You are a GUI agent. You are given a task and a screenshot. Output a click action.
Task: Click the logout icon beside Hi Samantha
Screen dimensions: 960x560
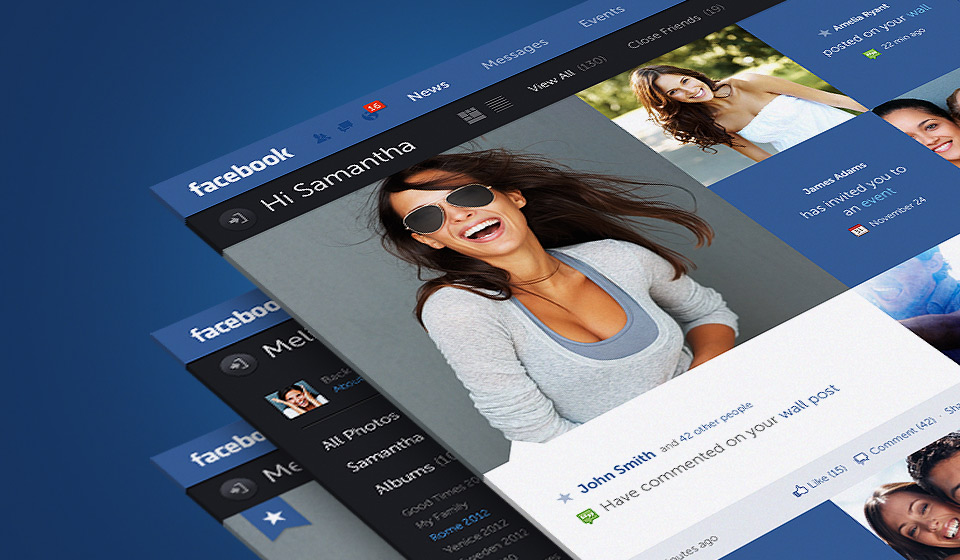pyautogui.click(x=238, y=218)
